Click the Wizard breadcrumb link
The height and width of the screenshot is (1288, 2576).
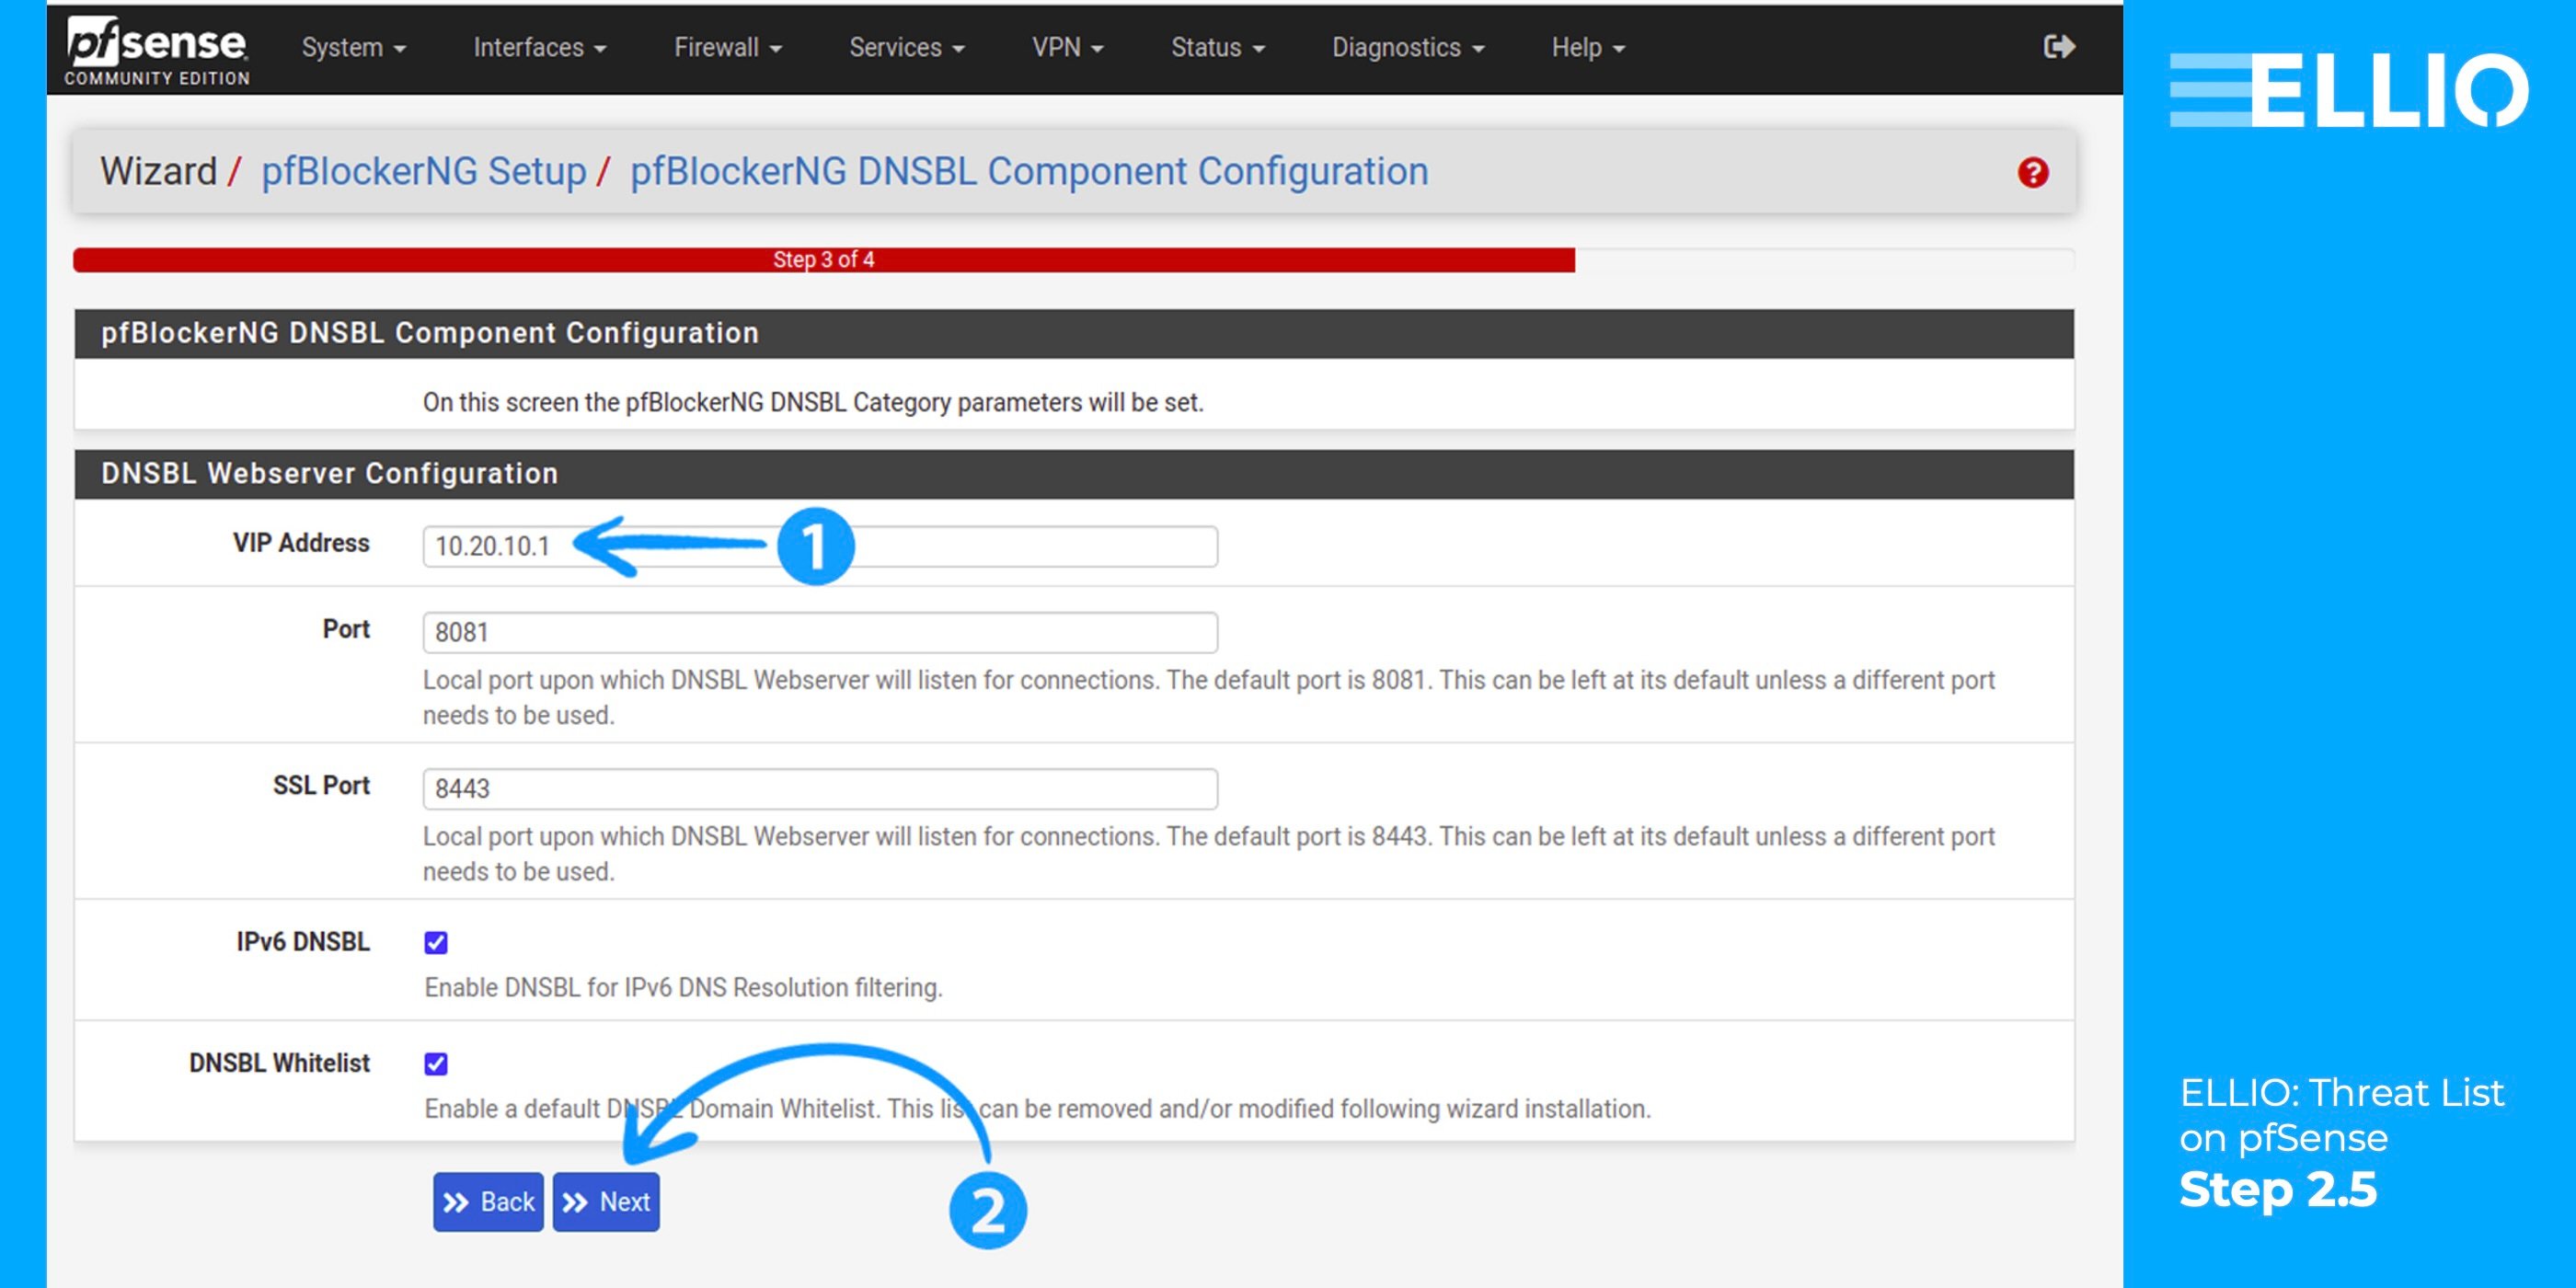pos(160,171)
